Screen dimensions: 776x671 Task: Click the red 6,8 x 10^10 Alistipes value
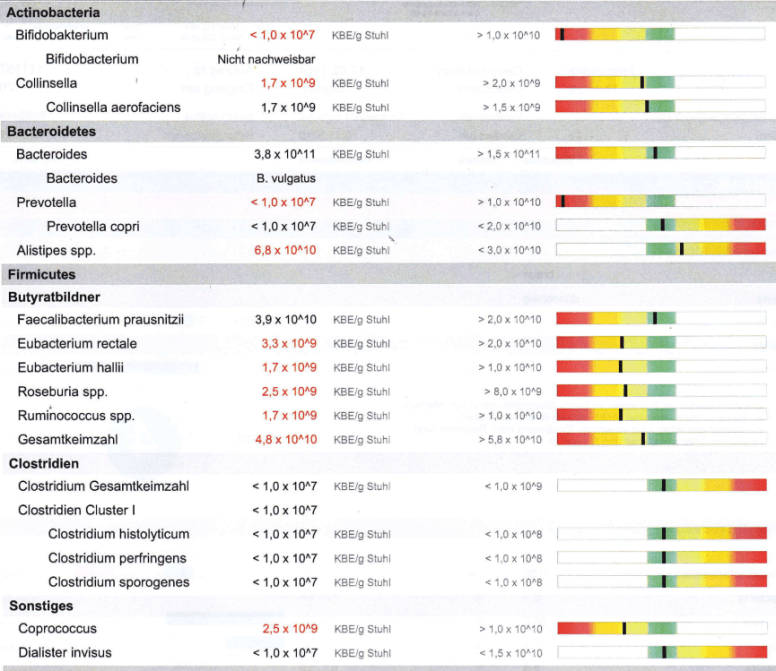click(284, 250)
